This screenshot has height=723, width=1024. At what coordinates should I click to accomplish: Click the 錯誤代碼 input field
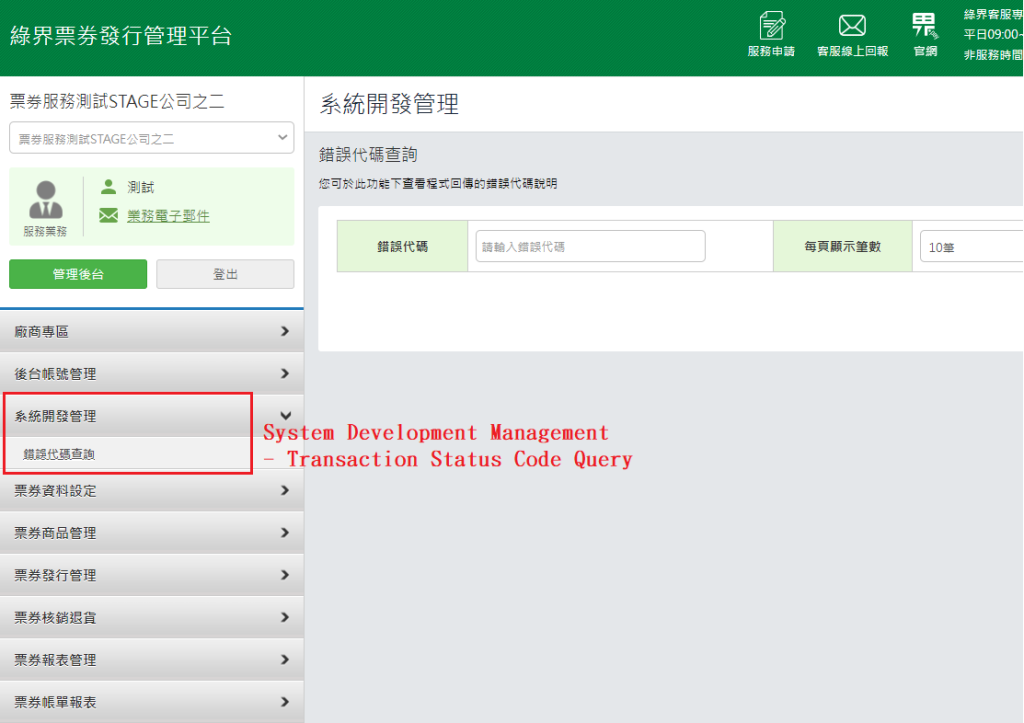[x=589, y=245]
